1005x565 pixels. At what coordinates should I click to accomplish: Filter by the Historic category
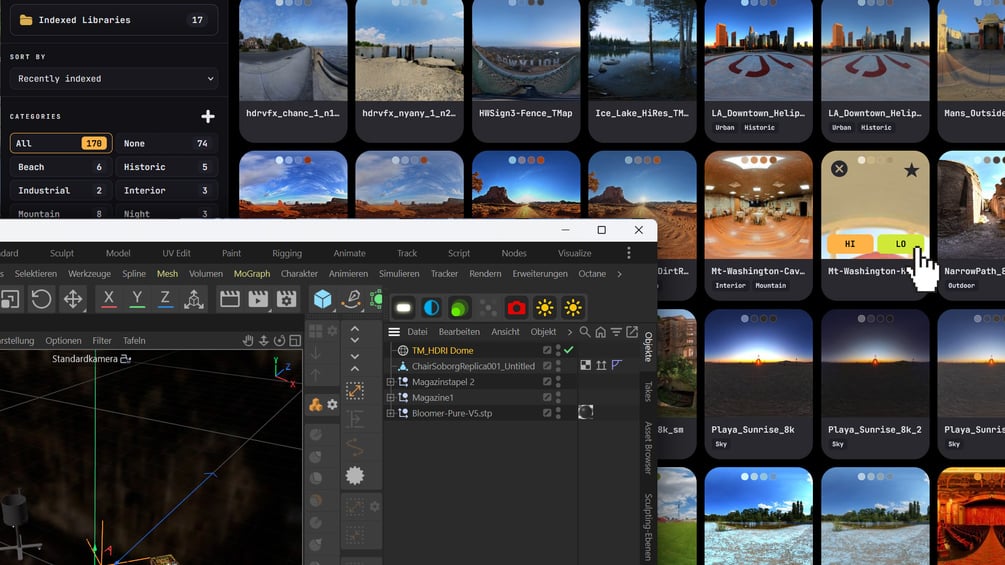(x=167, y=167)
